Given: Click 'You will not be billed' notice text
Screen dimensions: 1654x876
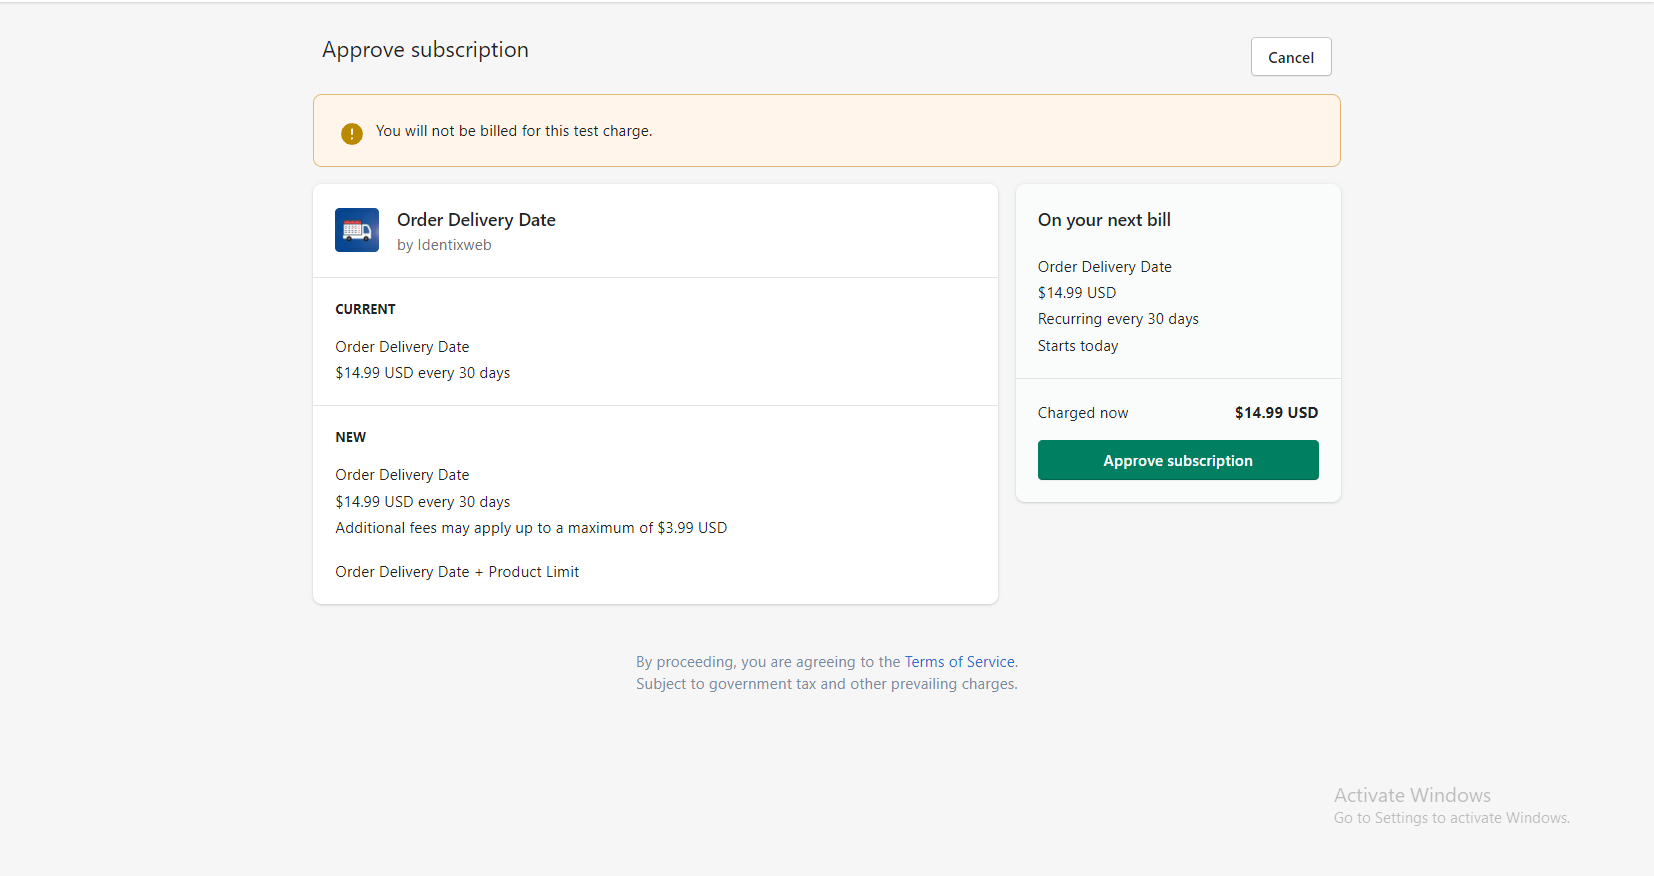Looking at the screenshot, I should 514,131.
